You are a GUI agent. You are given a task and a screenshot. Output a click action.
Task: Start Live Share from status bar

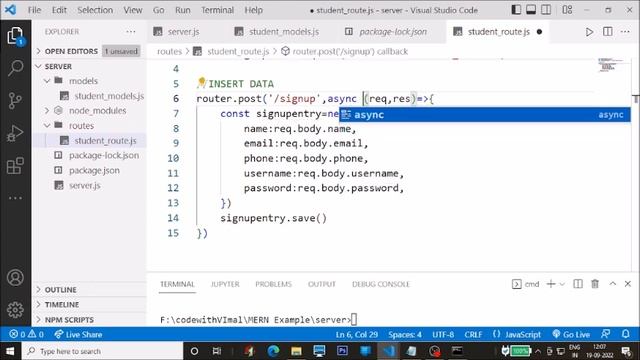[78, 334]
